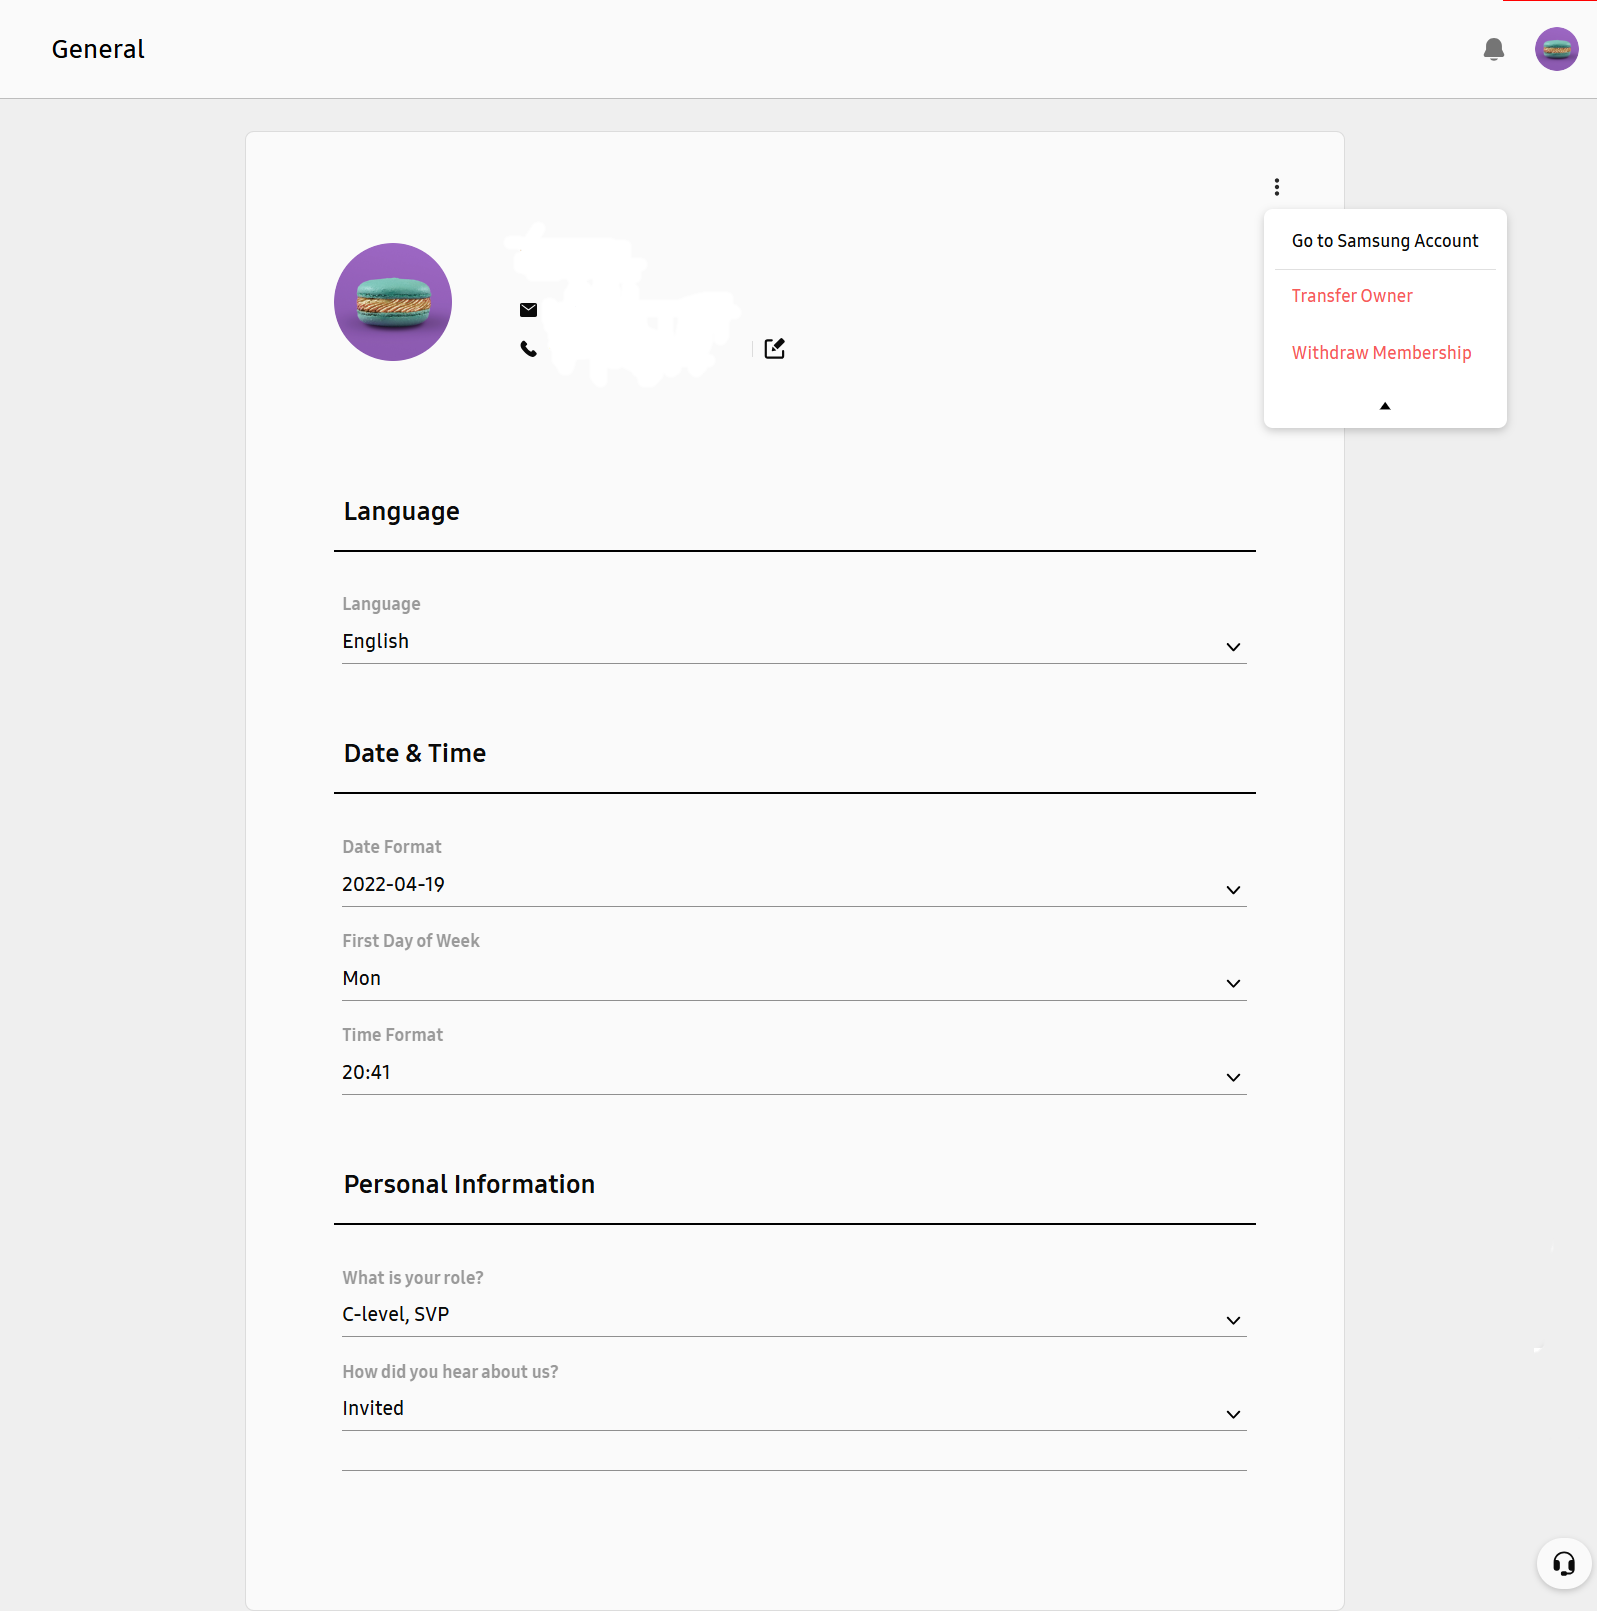Click the Language section heading
Image resolution: width=1597 pixels, height=1611 pixels.
(401, 511)
